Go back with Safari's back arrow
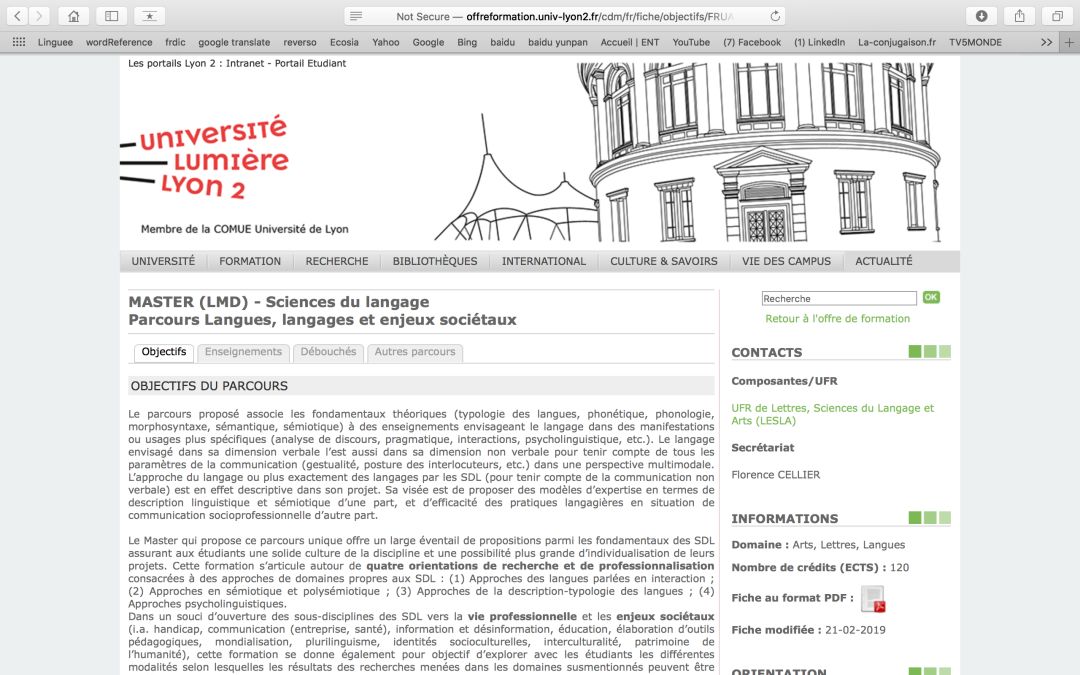The height and width of the screenshot is (675, 1080). (x=17, y=16)
